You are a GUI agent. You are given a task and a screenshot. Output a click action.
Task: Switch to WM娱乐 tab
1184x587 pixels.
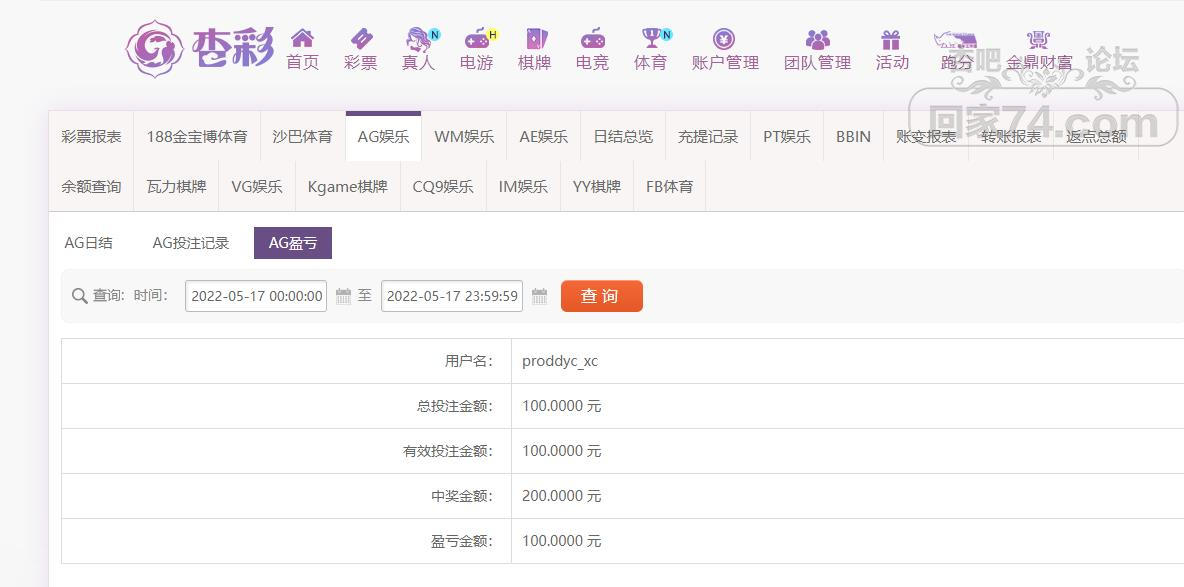[464, 137]
